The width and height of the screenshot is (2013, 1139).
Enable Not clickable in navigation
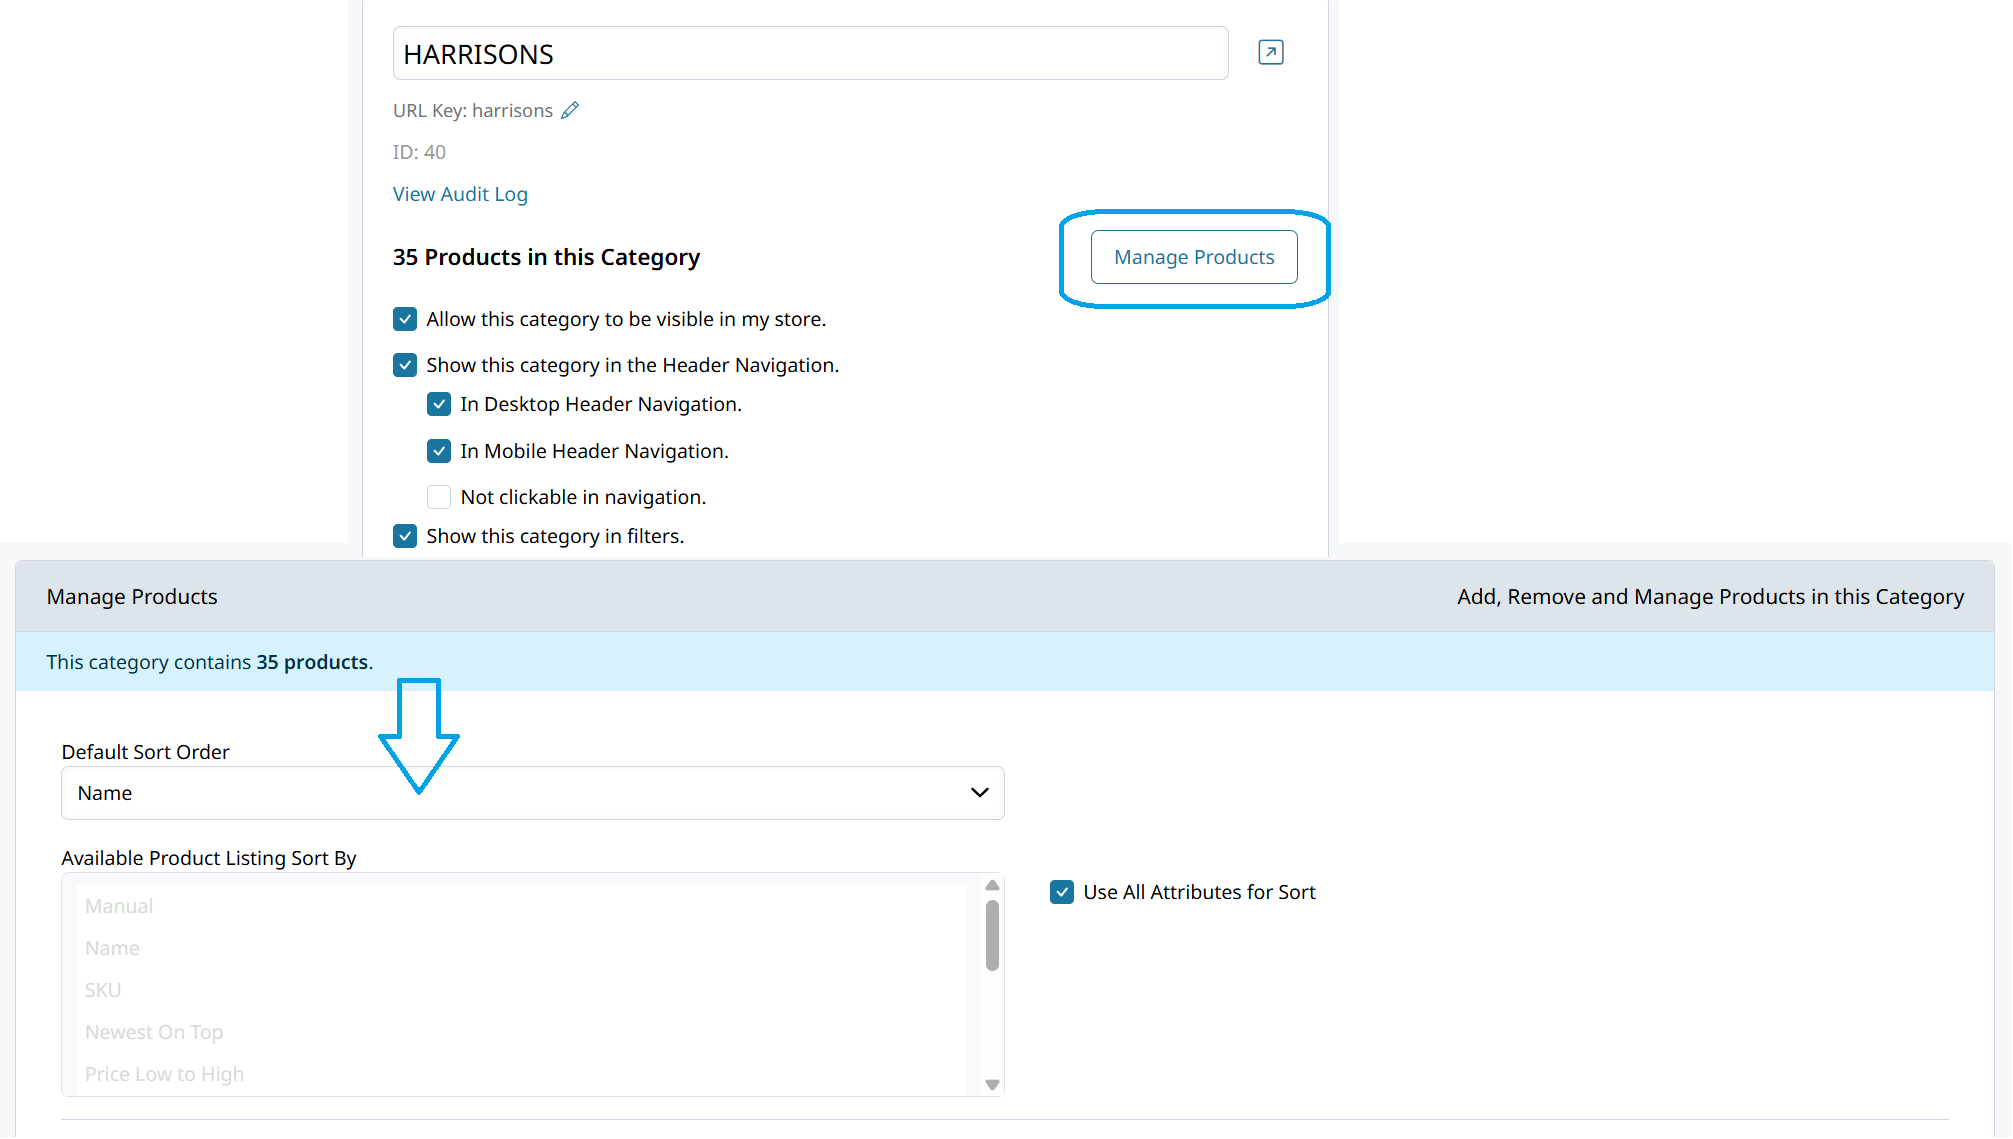click(x=439, y=497)
